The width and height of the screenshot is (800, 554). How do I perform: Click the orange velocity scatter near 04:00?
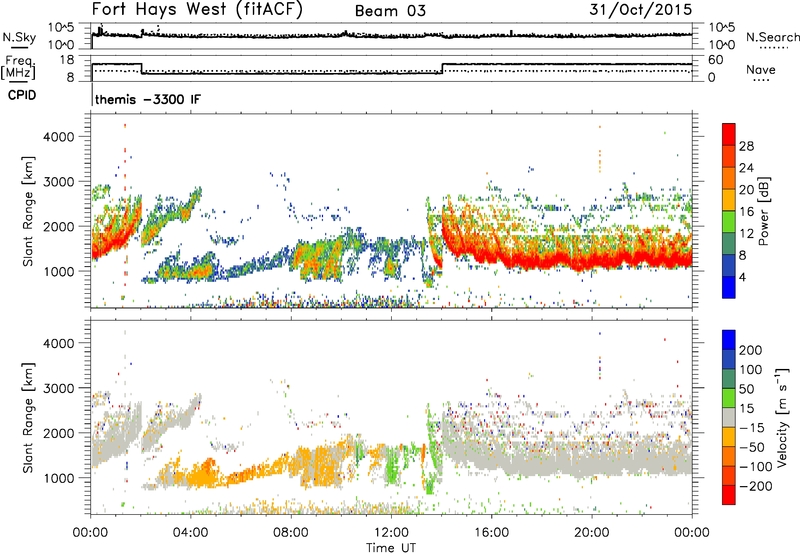tap(202, 474)
